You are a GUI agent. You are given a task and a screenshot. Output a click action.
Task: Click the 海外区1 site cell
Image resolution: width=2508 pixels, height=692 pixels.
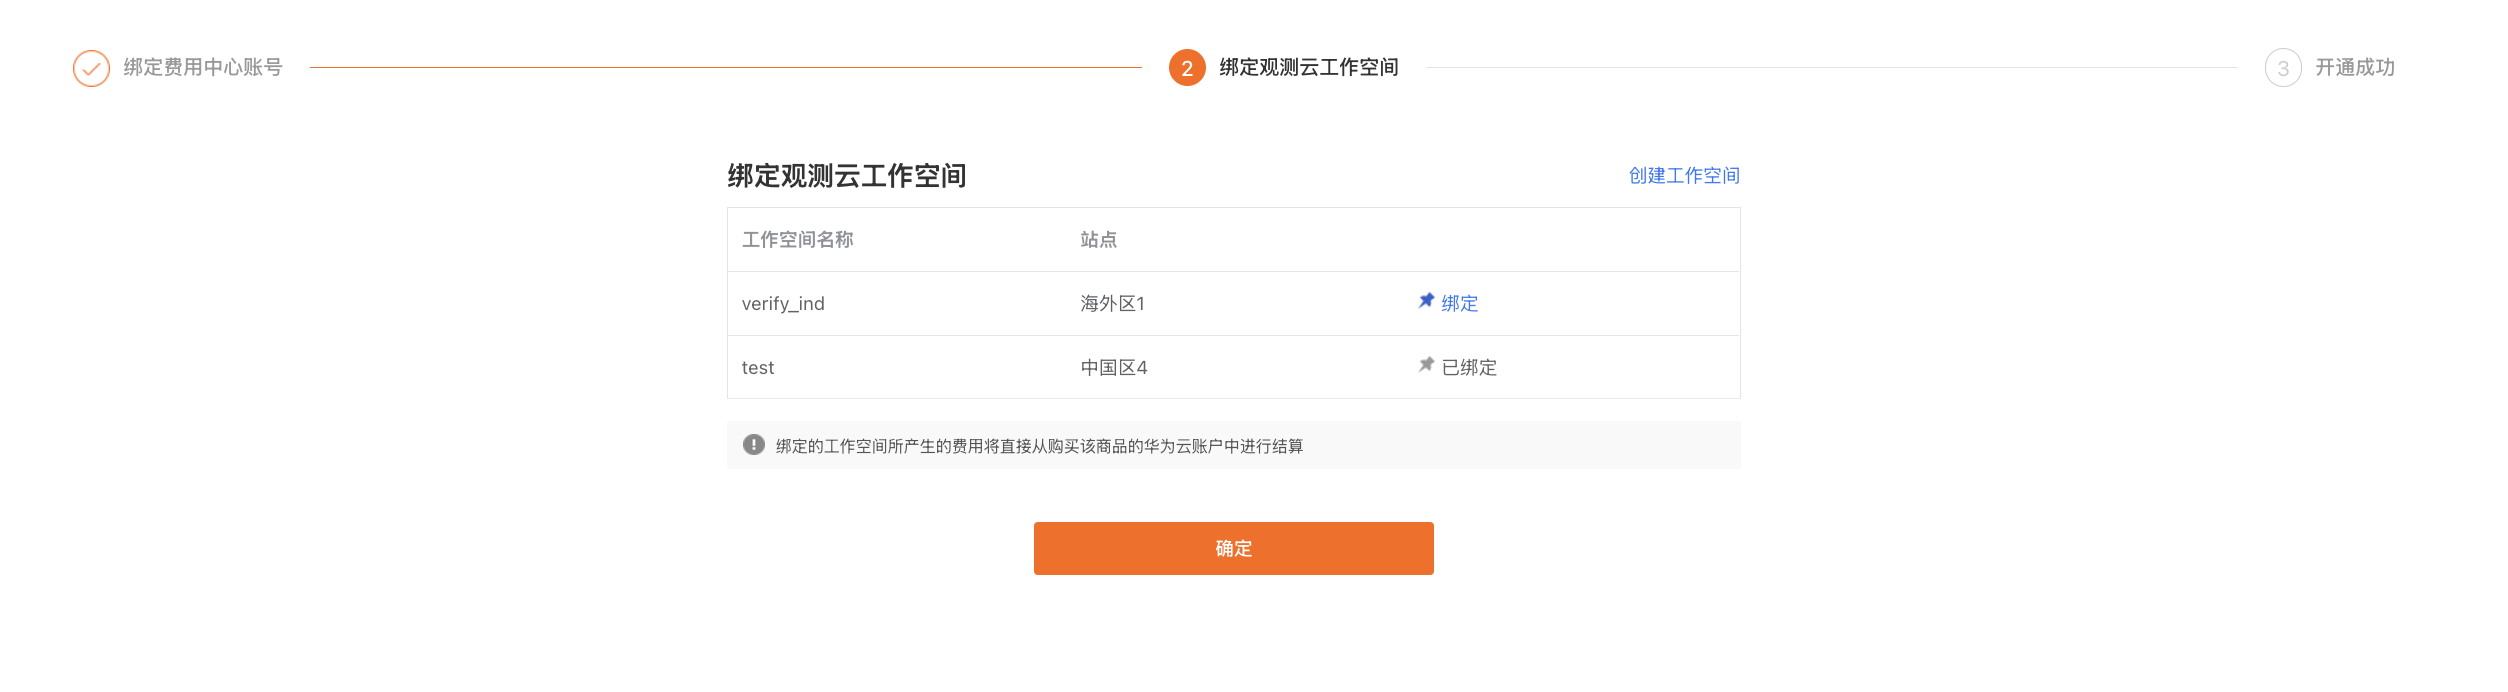click(1112, 304)
